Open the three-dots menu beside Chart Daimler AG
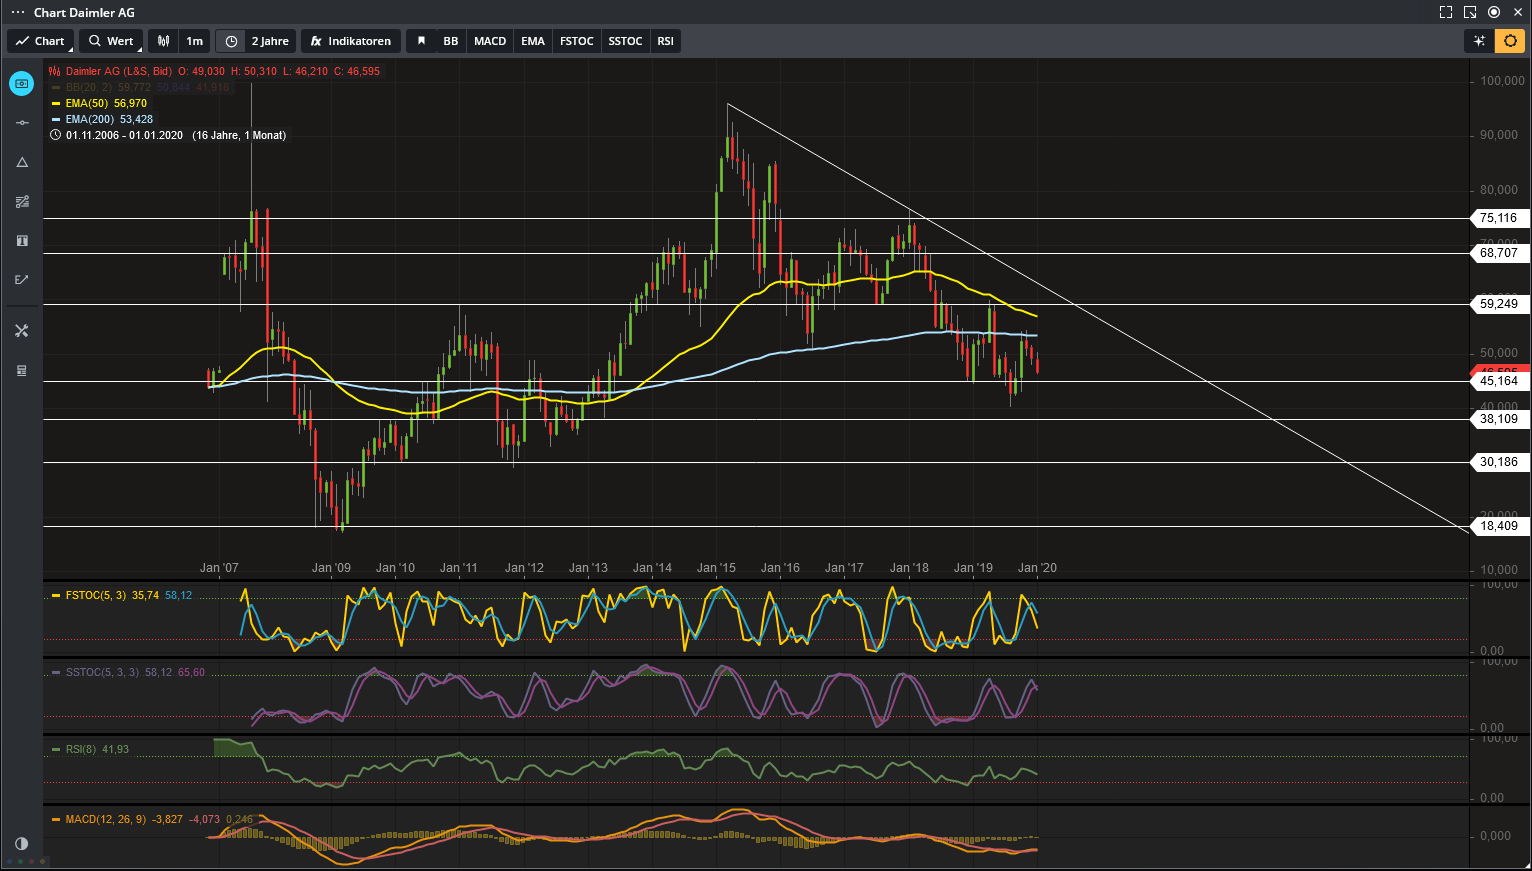Viewport: 1532px width, 871px height. 17,12
